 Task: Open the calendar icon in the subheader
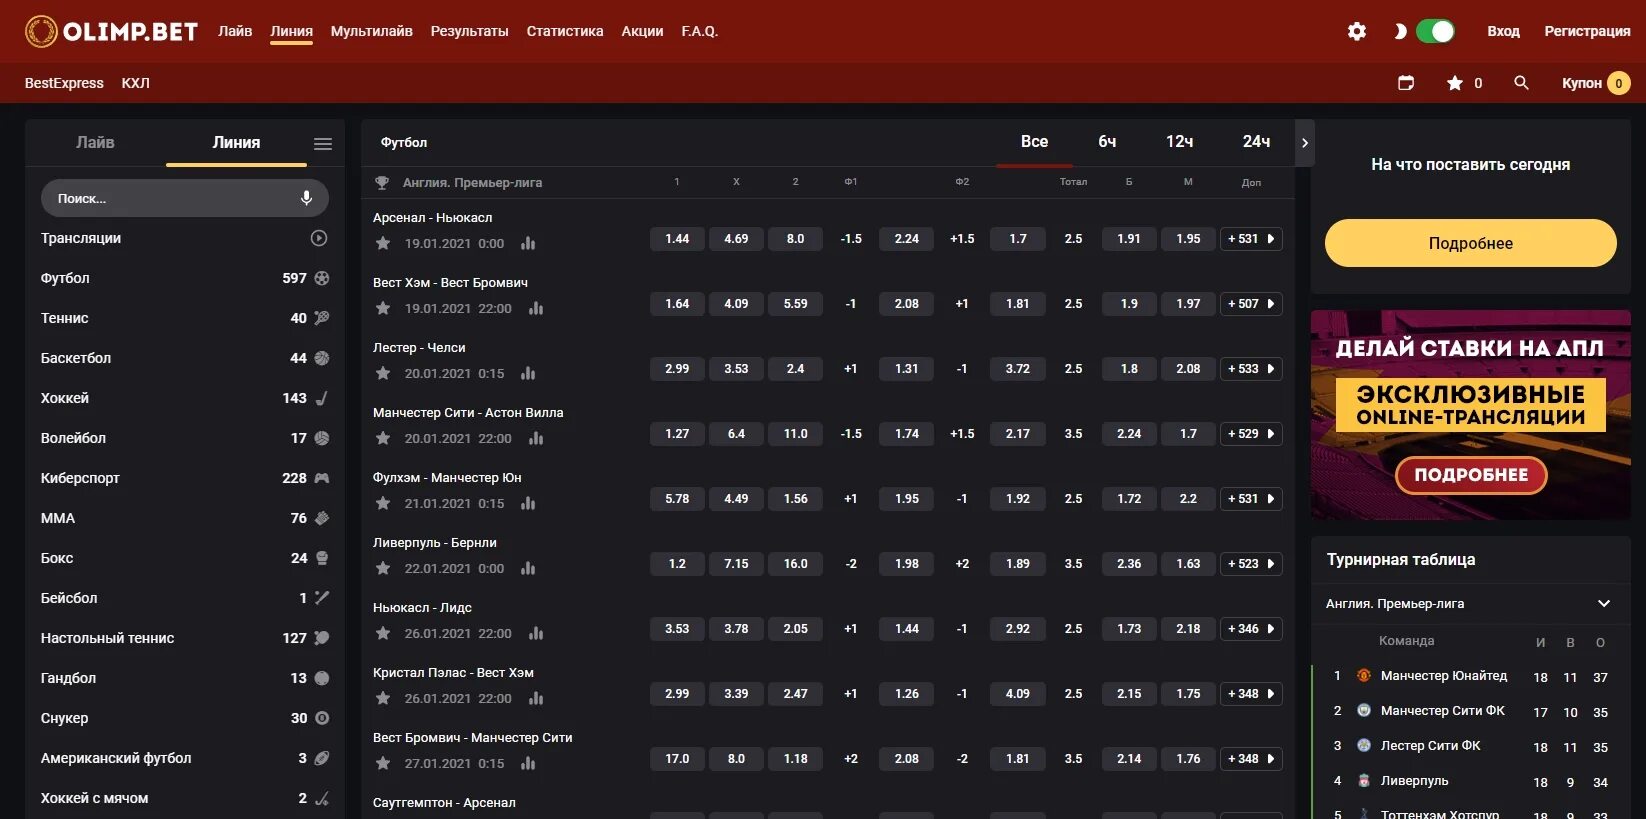1406,83
